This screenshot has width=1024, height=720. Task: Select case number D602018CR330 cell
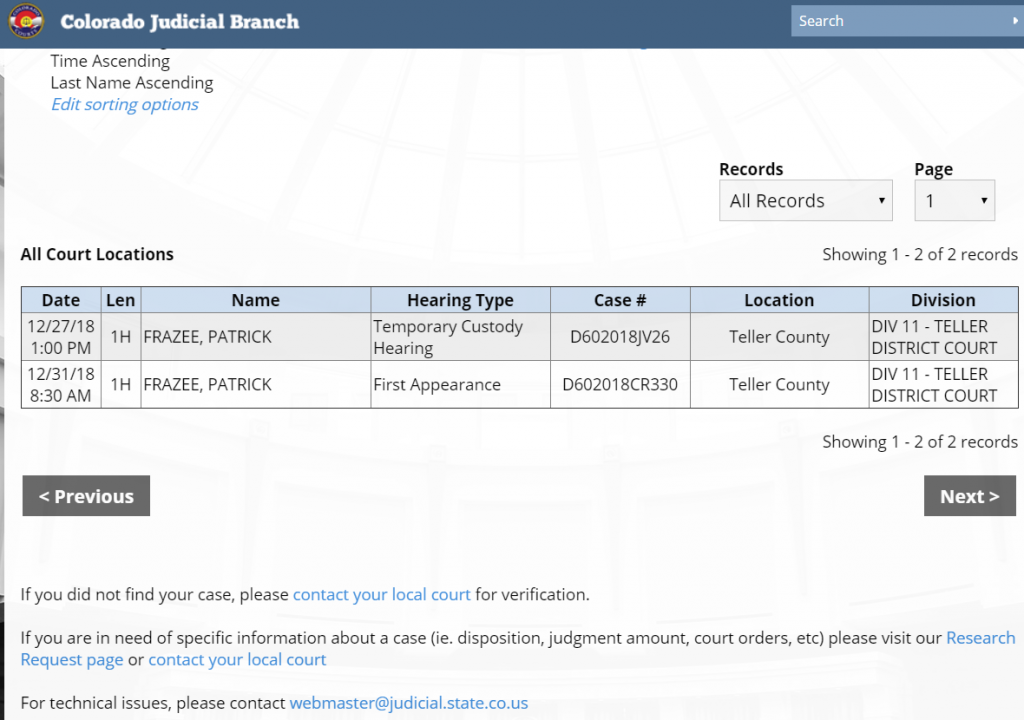[619, 385]
